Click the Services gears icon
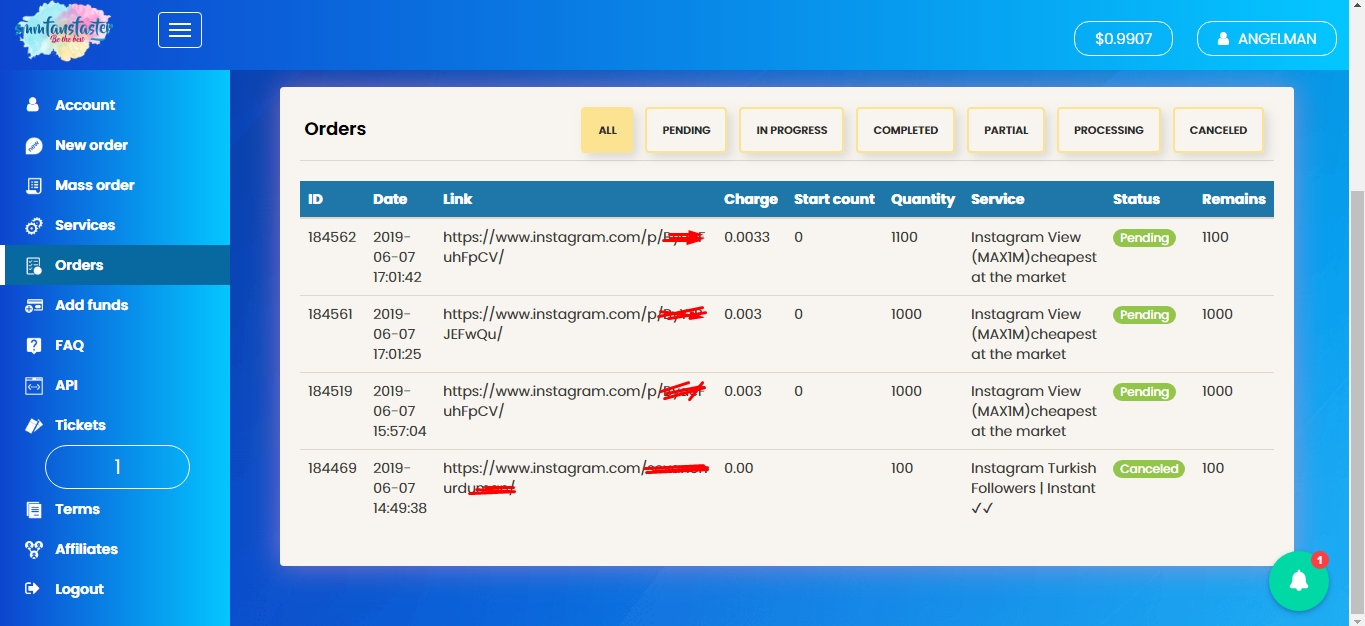The image size is (1365, 626). [34, 225]
